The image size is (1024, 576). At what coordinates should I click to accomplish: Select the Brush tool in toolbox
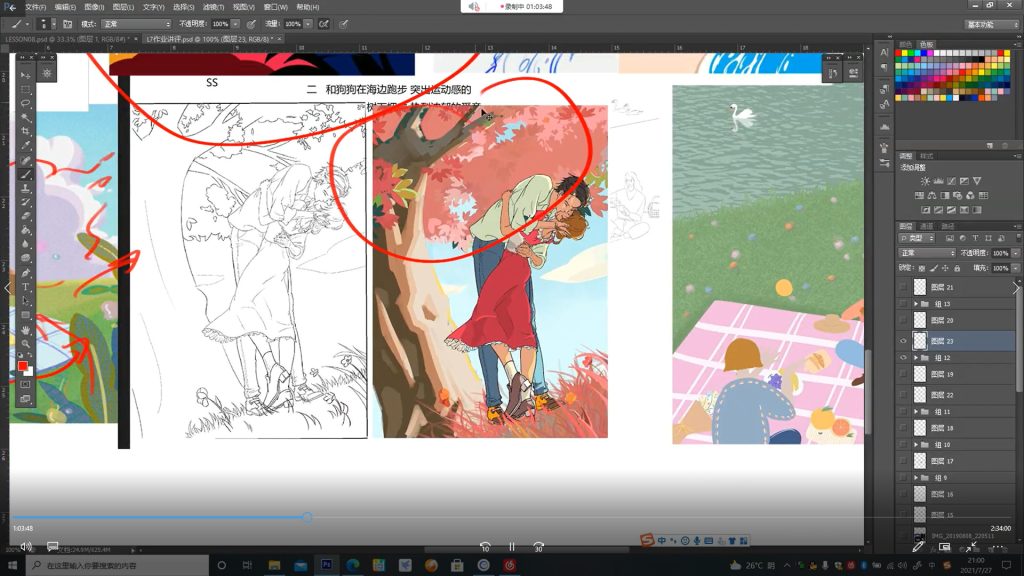tap(26, 174)
